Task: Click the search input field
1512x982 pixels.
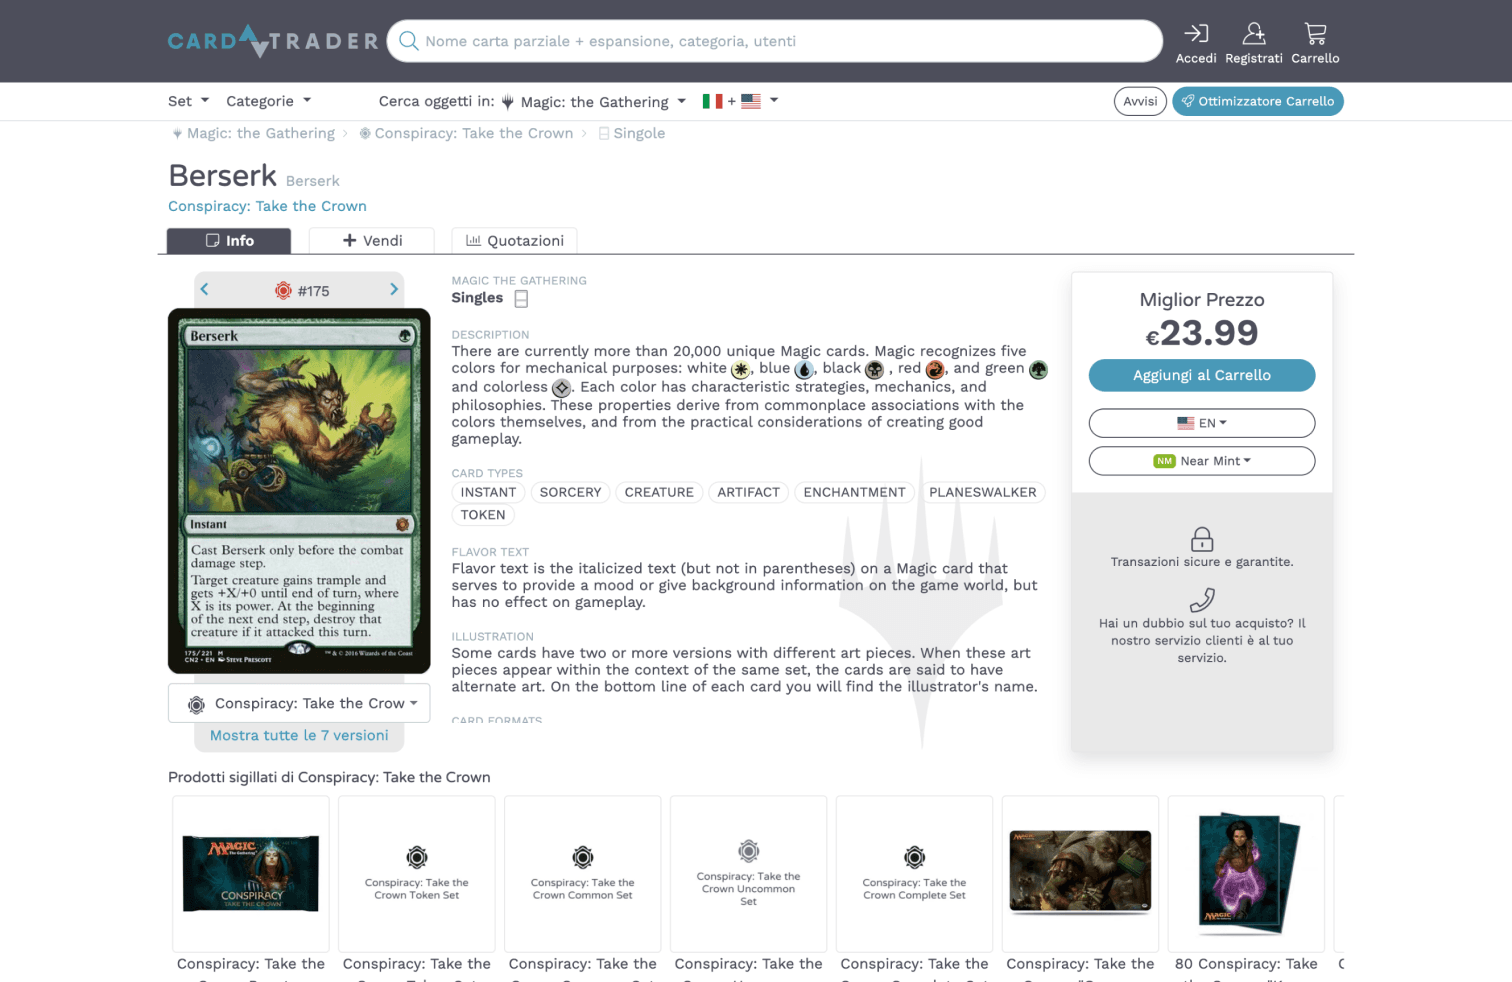Action: tap(775, 41)
